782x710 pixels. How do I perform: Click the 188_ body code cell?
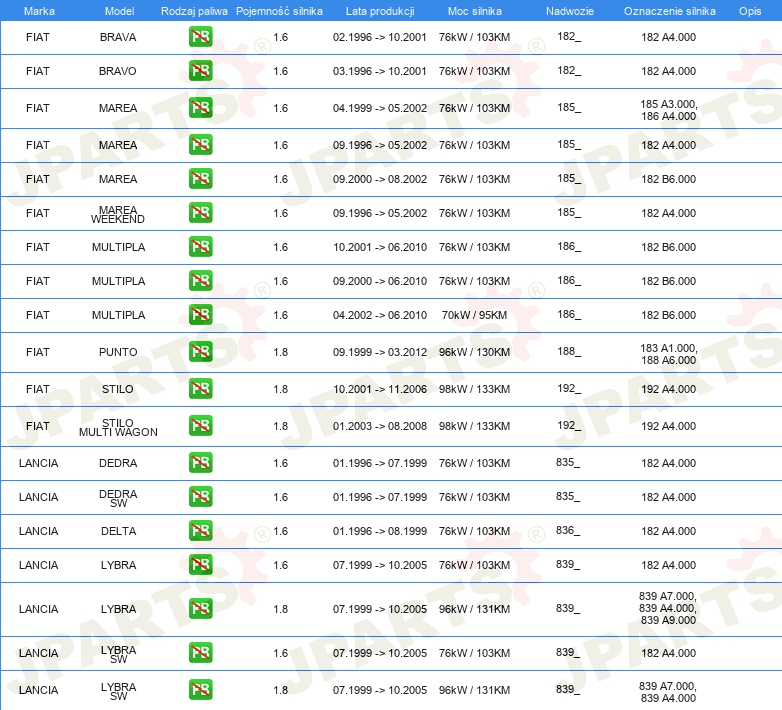coord(569,352)
